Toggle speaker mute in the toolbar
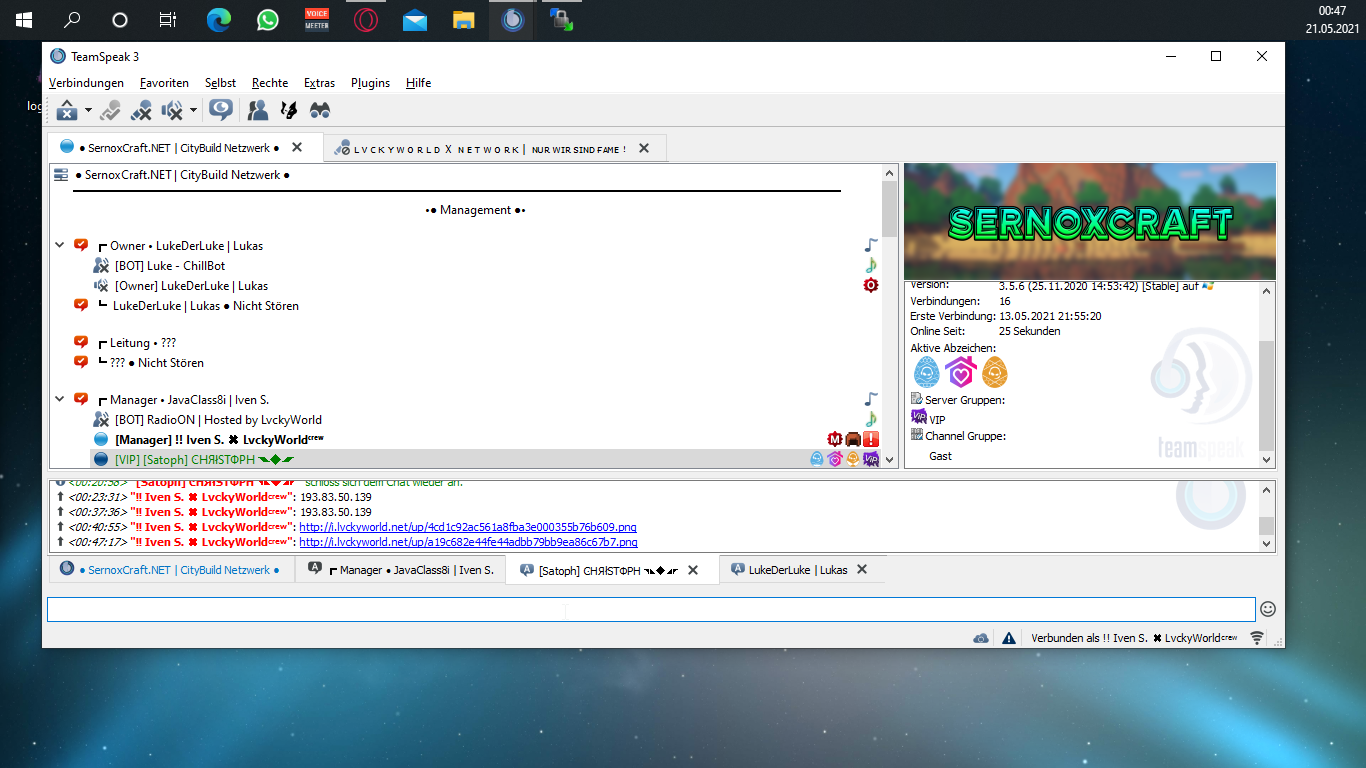The height and width of the screenshot is (768, 1366). (172, 110)
